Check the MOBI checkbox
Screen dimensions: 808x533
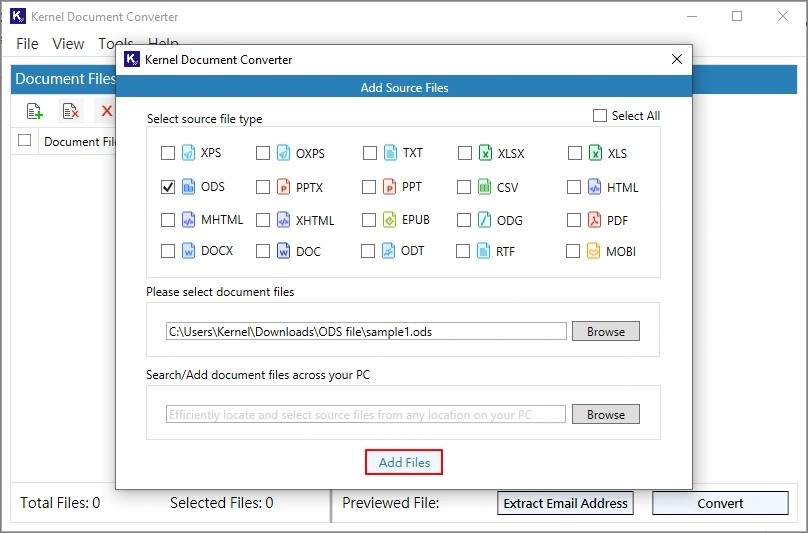pos(573,251)
